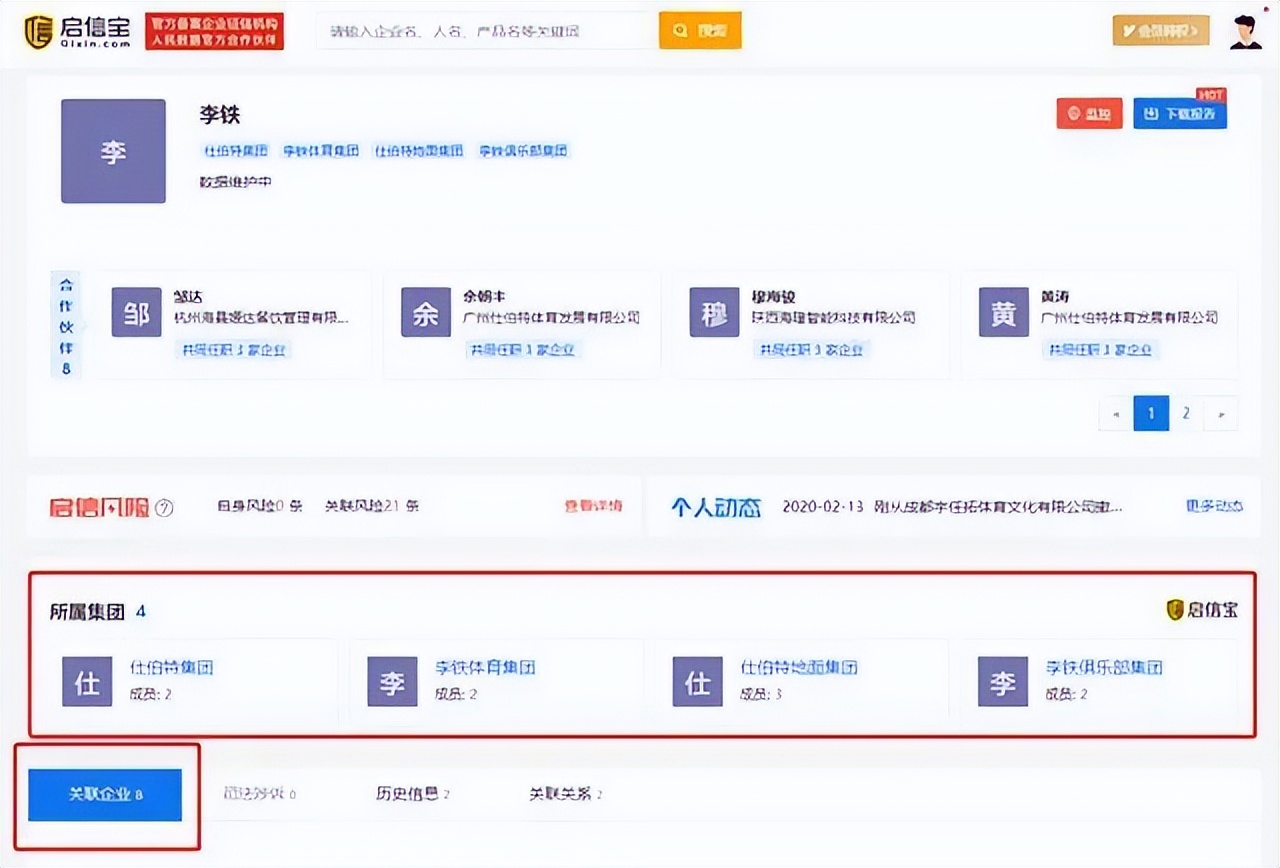
Task: Click the 余 avatar icon for partner 余娟丰
Action: pyautogui.click(x=424, y=311)
